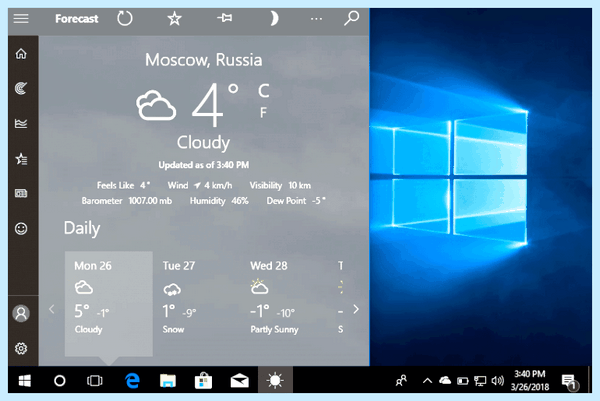
Task: Open the user account sidebar icon
Action: click(x=21, y=313)
